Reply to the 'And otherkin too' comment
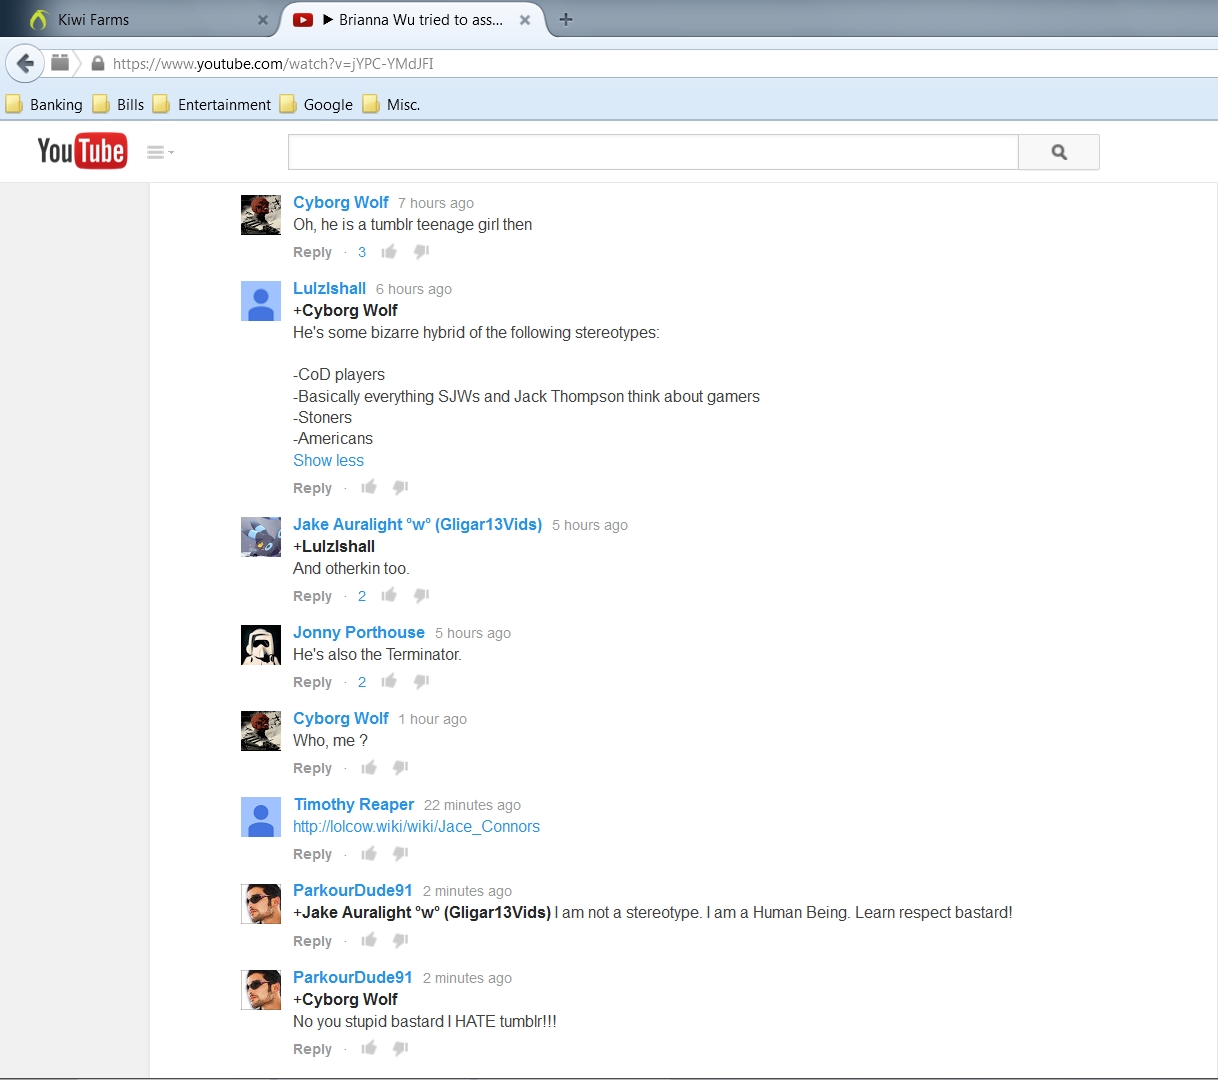The height and width of the screenshot is (1080, 1218). click(312, 596)
